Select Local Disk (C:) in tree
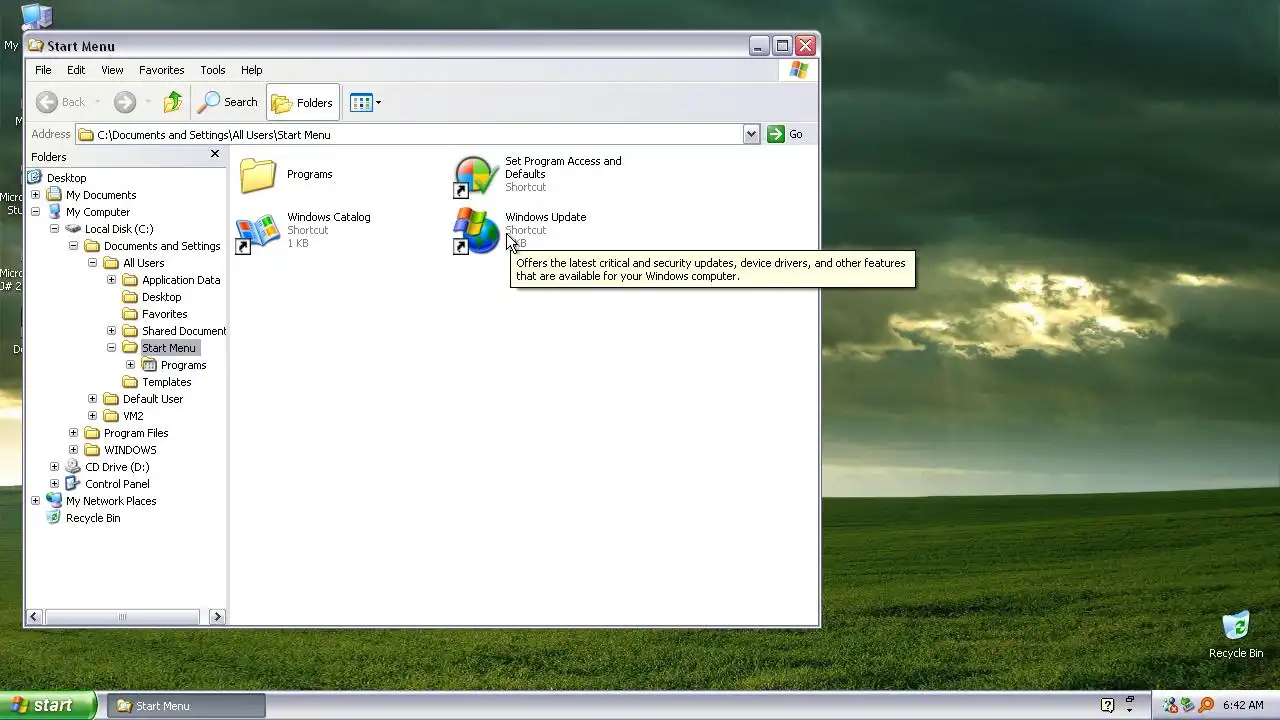Viewport: 1280px width, 720px height. [119, 229]
